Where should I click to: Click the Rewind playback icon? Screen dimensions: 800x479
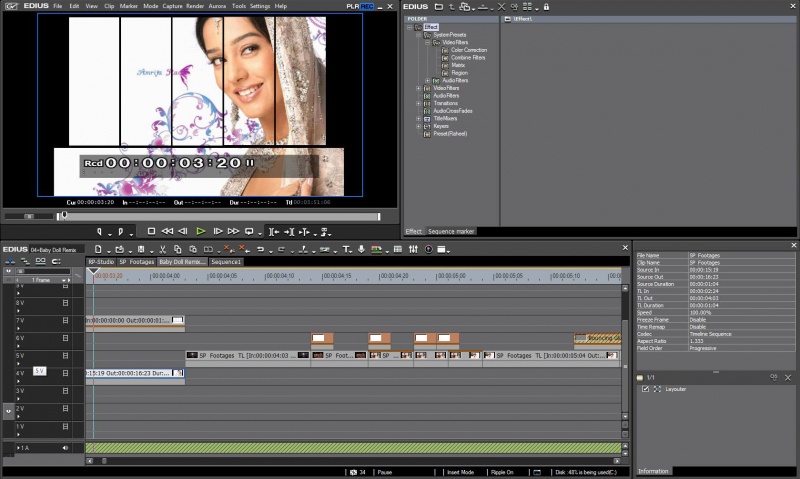point(167,231)
